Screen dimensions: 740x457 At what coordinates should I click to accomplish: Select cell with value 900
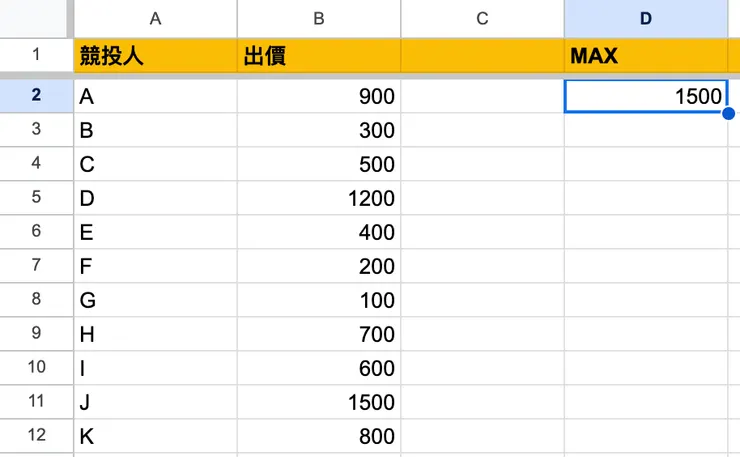(x=318, y=96)
